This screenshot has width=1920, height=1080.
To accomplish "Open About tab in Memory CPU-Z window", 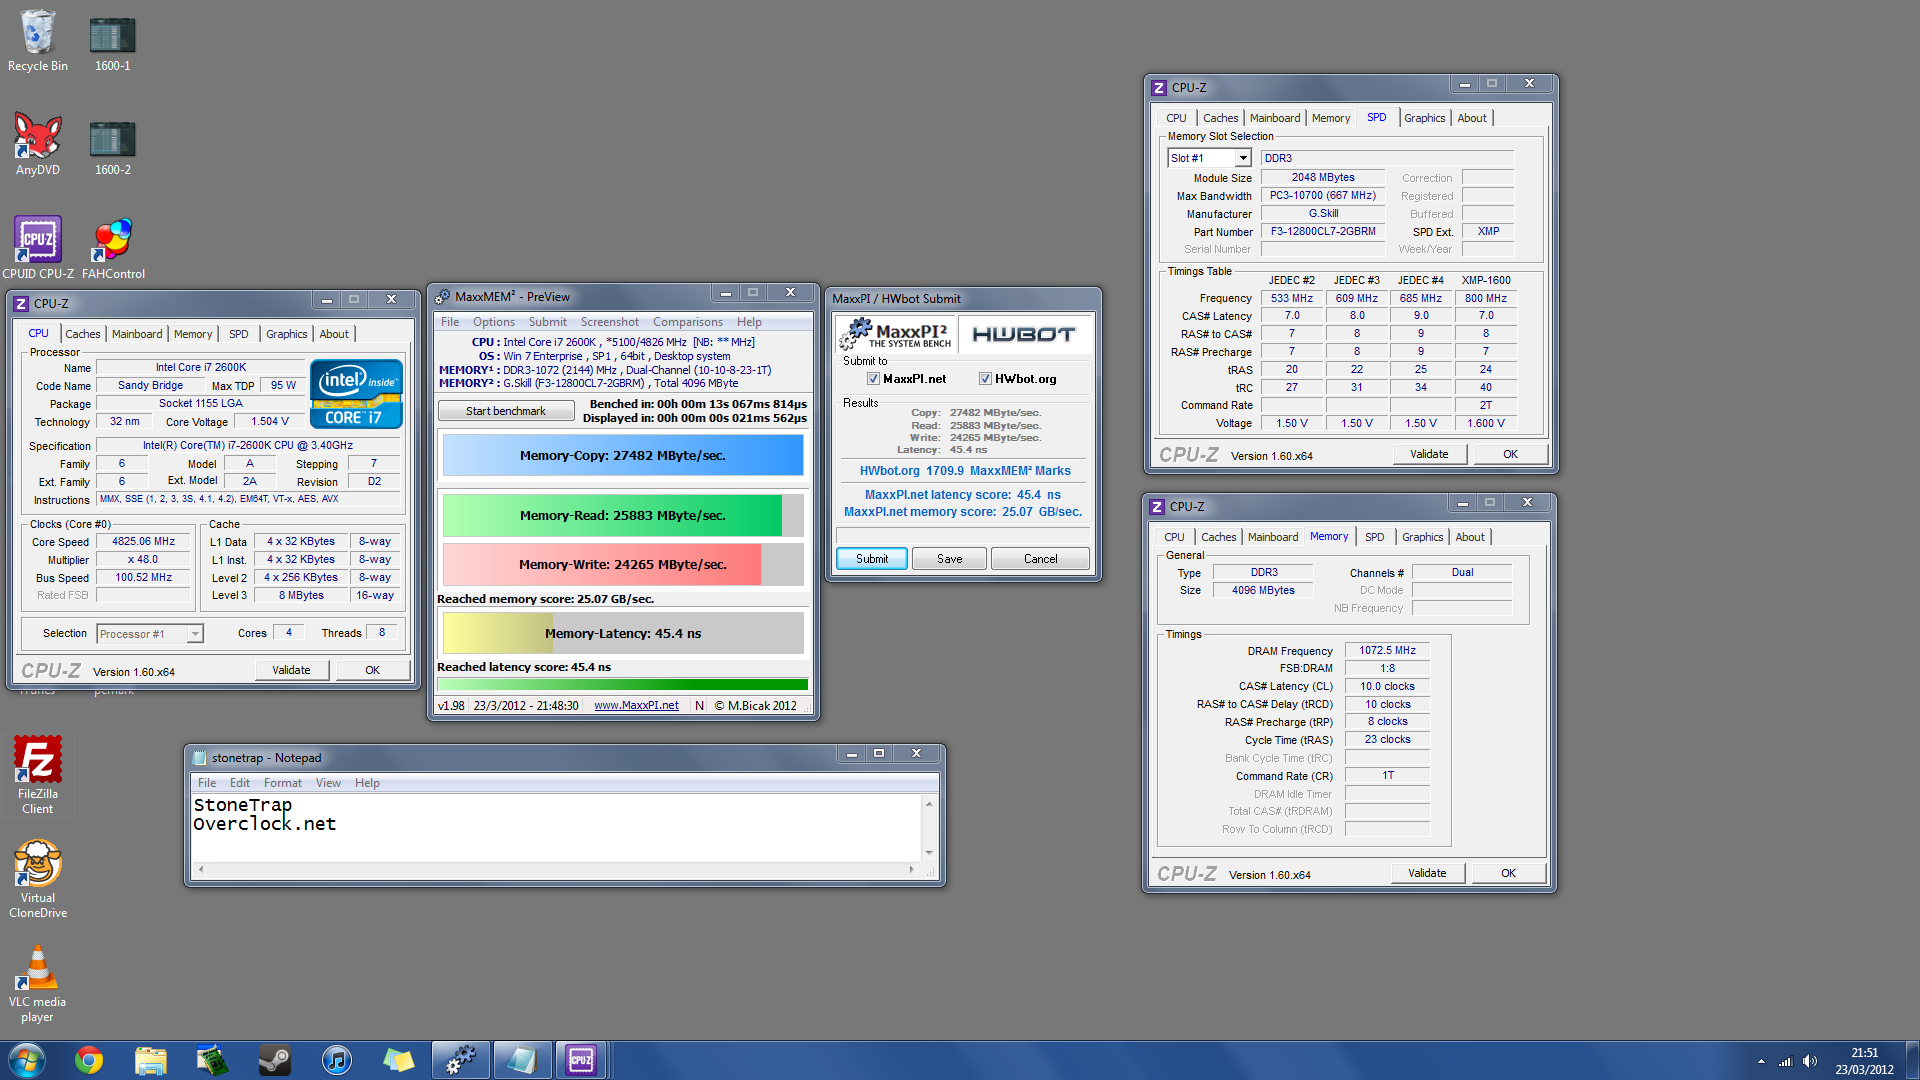I will click(1470, 537).
